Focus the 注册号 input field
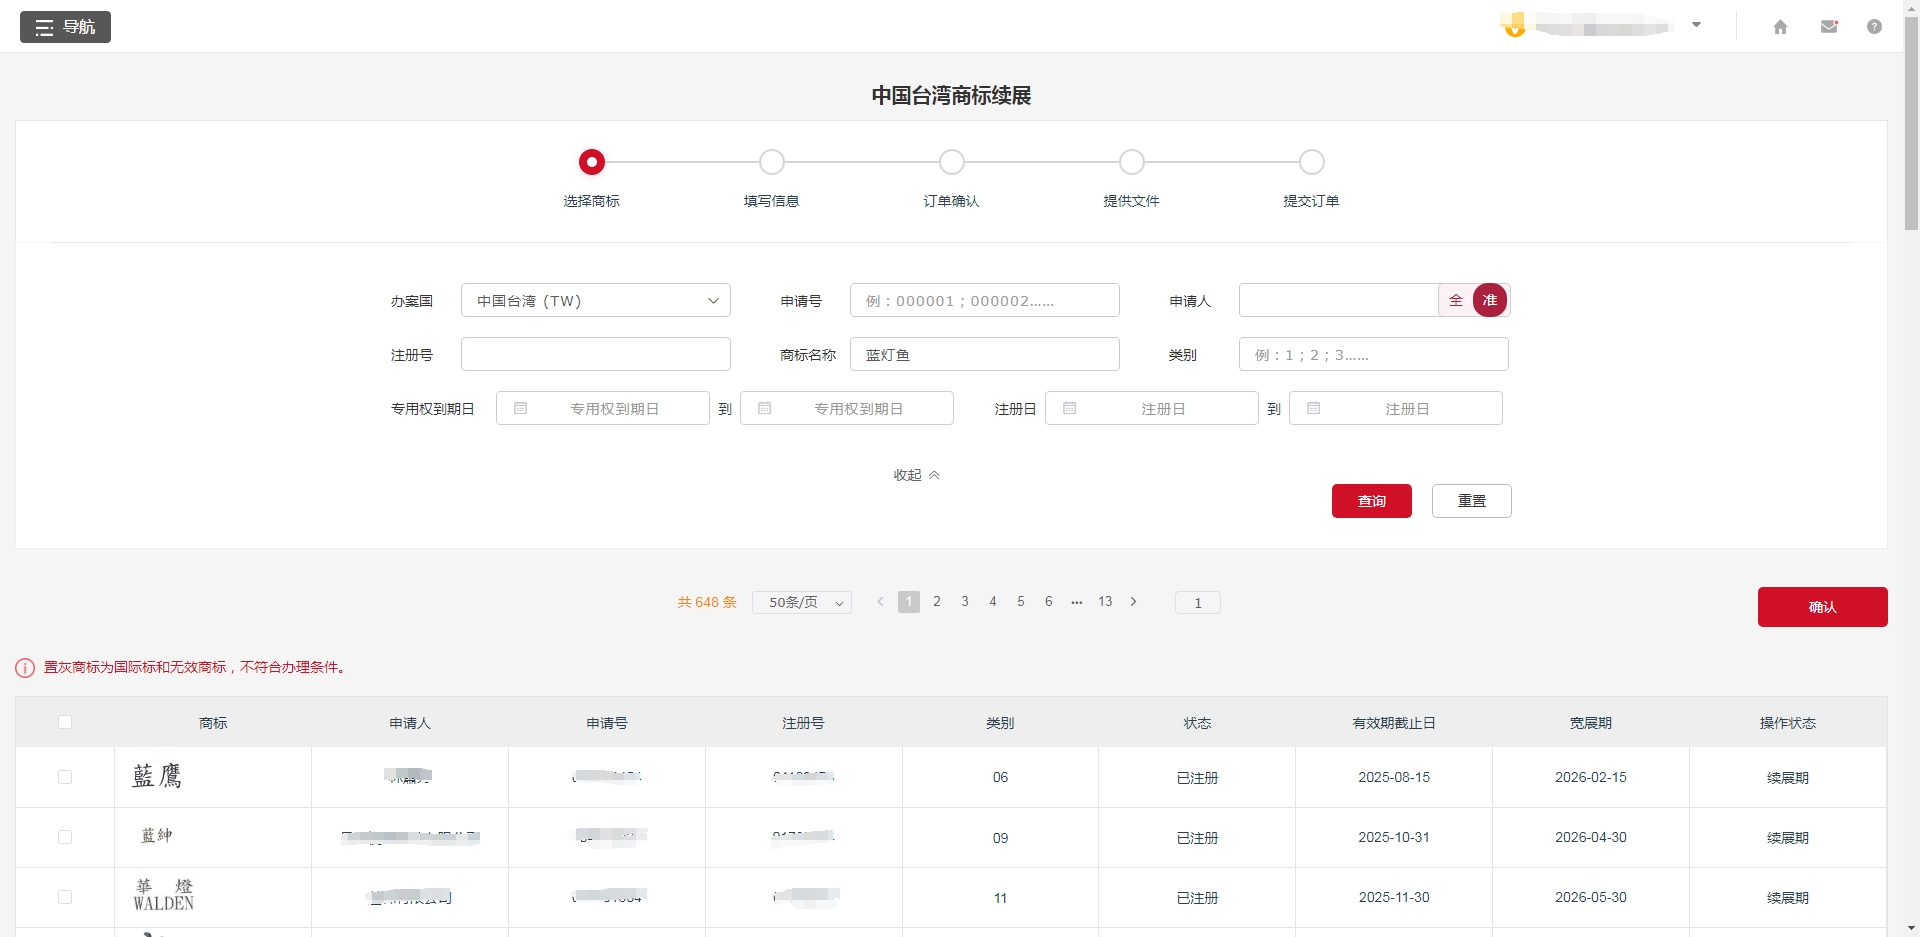The height and width of the screenshot is (937, 1920). point(596,354)
